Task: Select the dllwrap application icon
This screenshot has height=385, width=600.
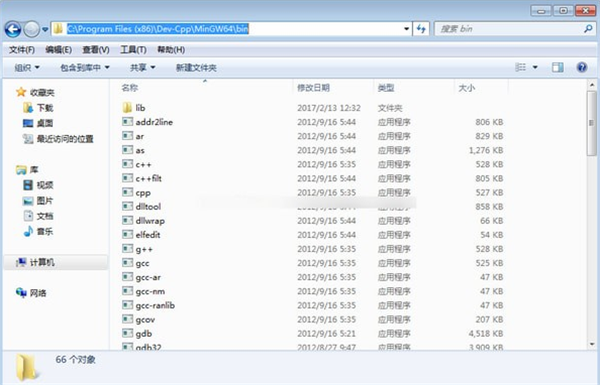Action: [127, 220]
